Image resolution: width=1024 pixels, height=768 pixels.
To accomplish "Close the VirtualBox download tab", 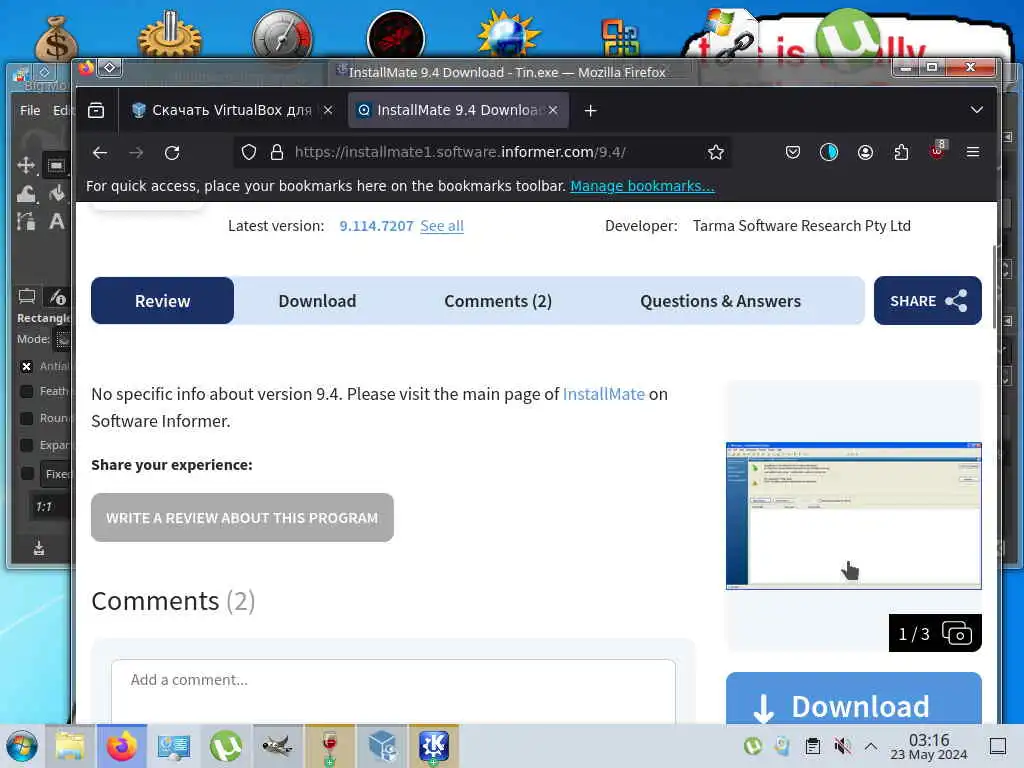I will click(x=328, y=110).
